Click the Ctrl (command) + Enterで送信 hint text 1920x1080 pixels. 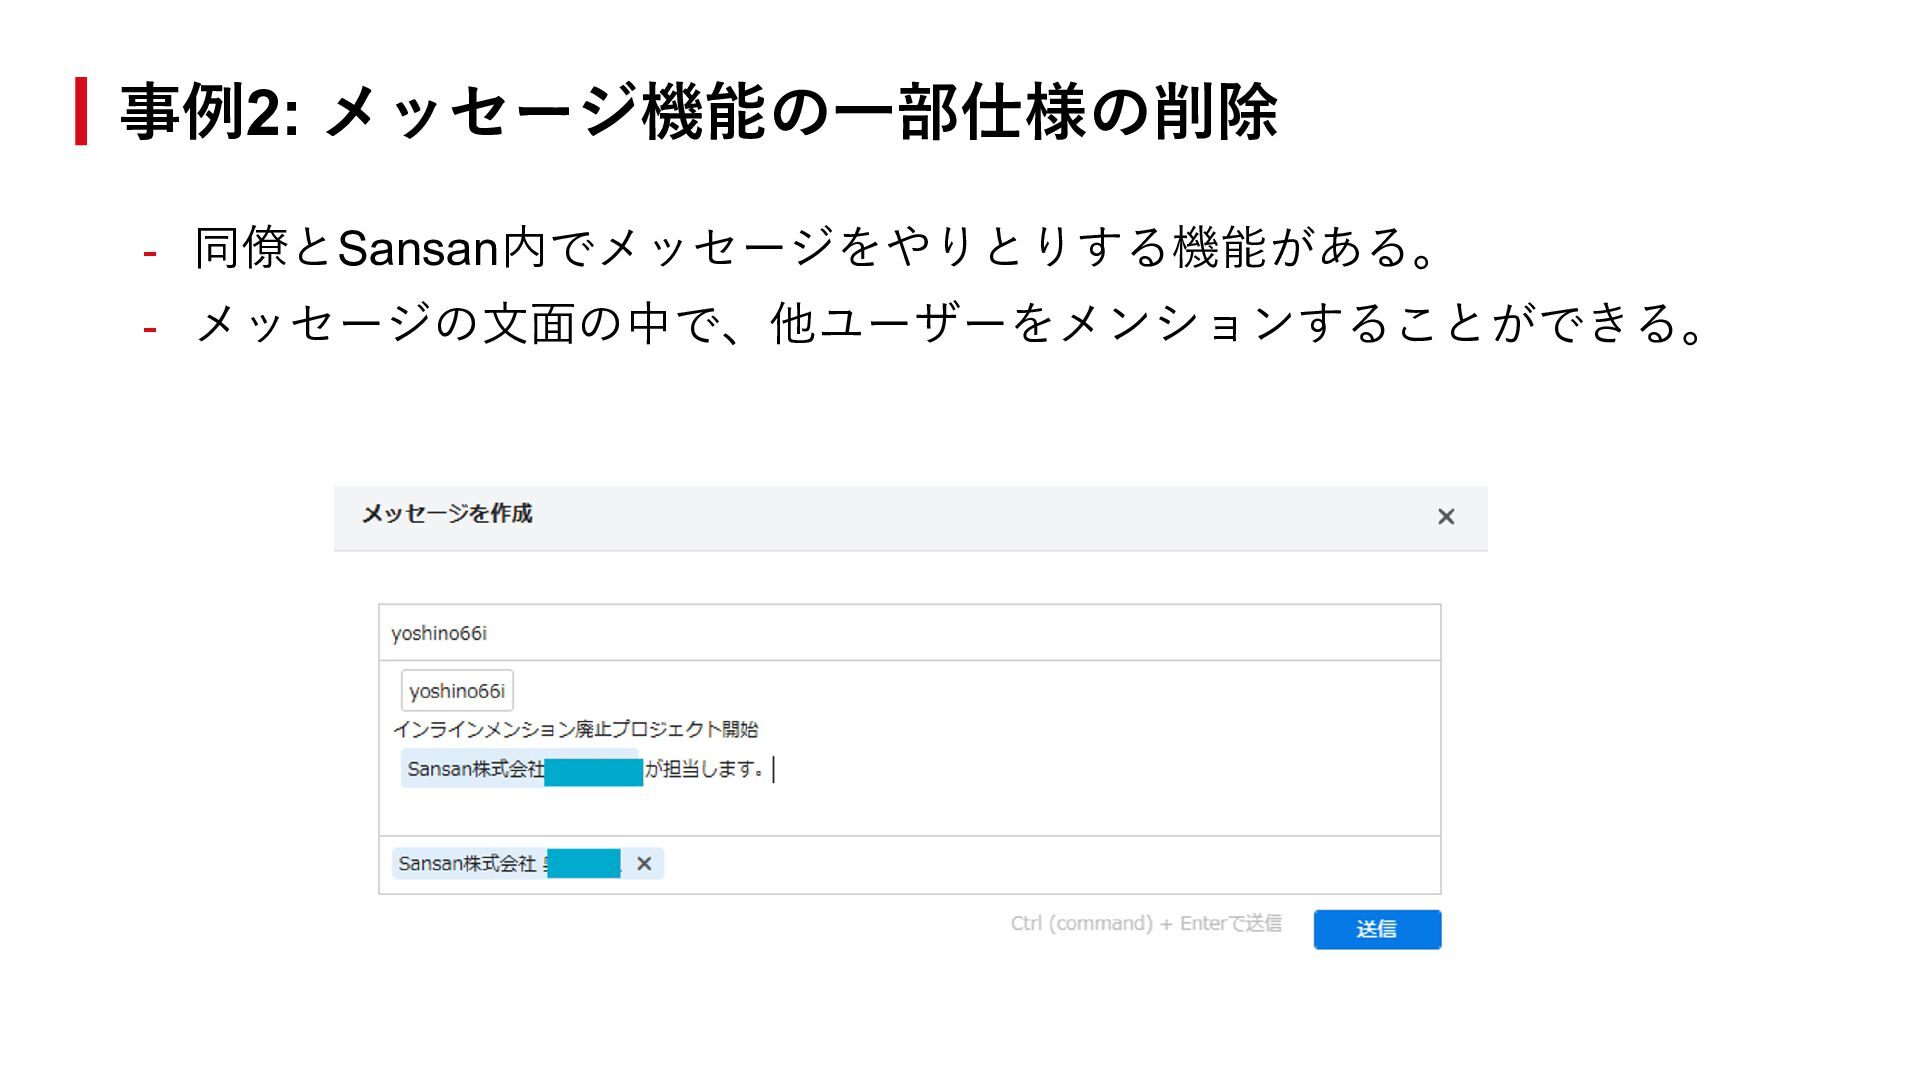[1145, 924]
